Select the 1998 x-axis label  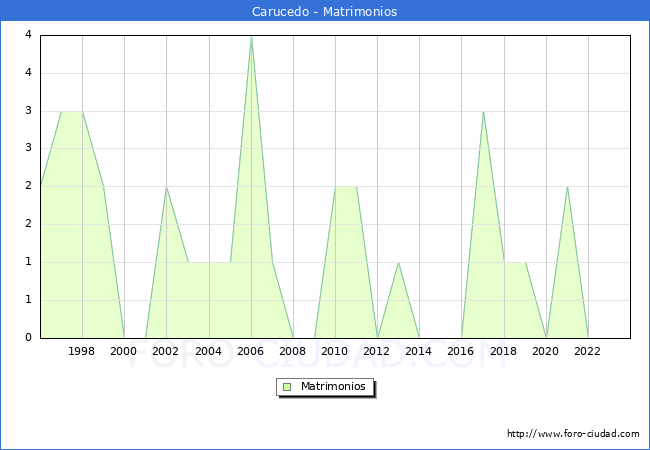pyautogui.click(x=82, y=351)
